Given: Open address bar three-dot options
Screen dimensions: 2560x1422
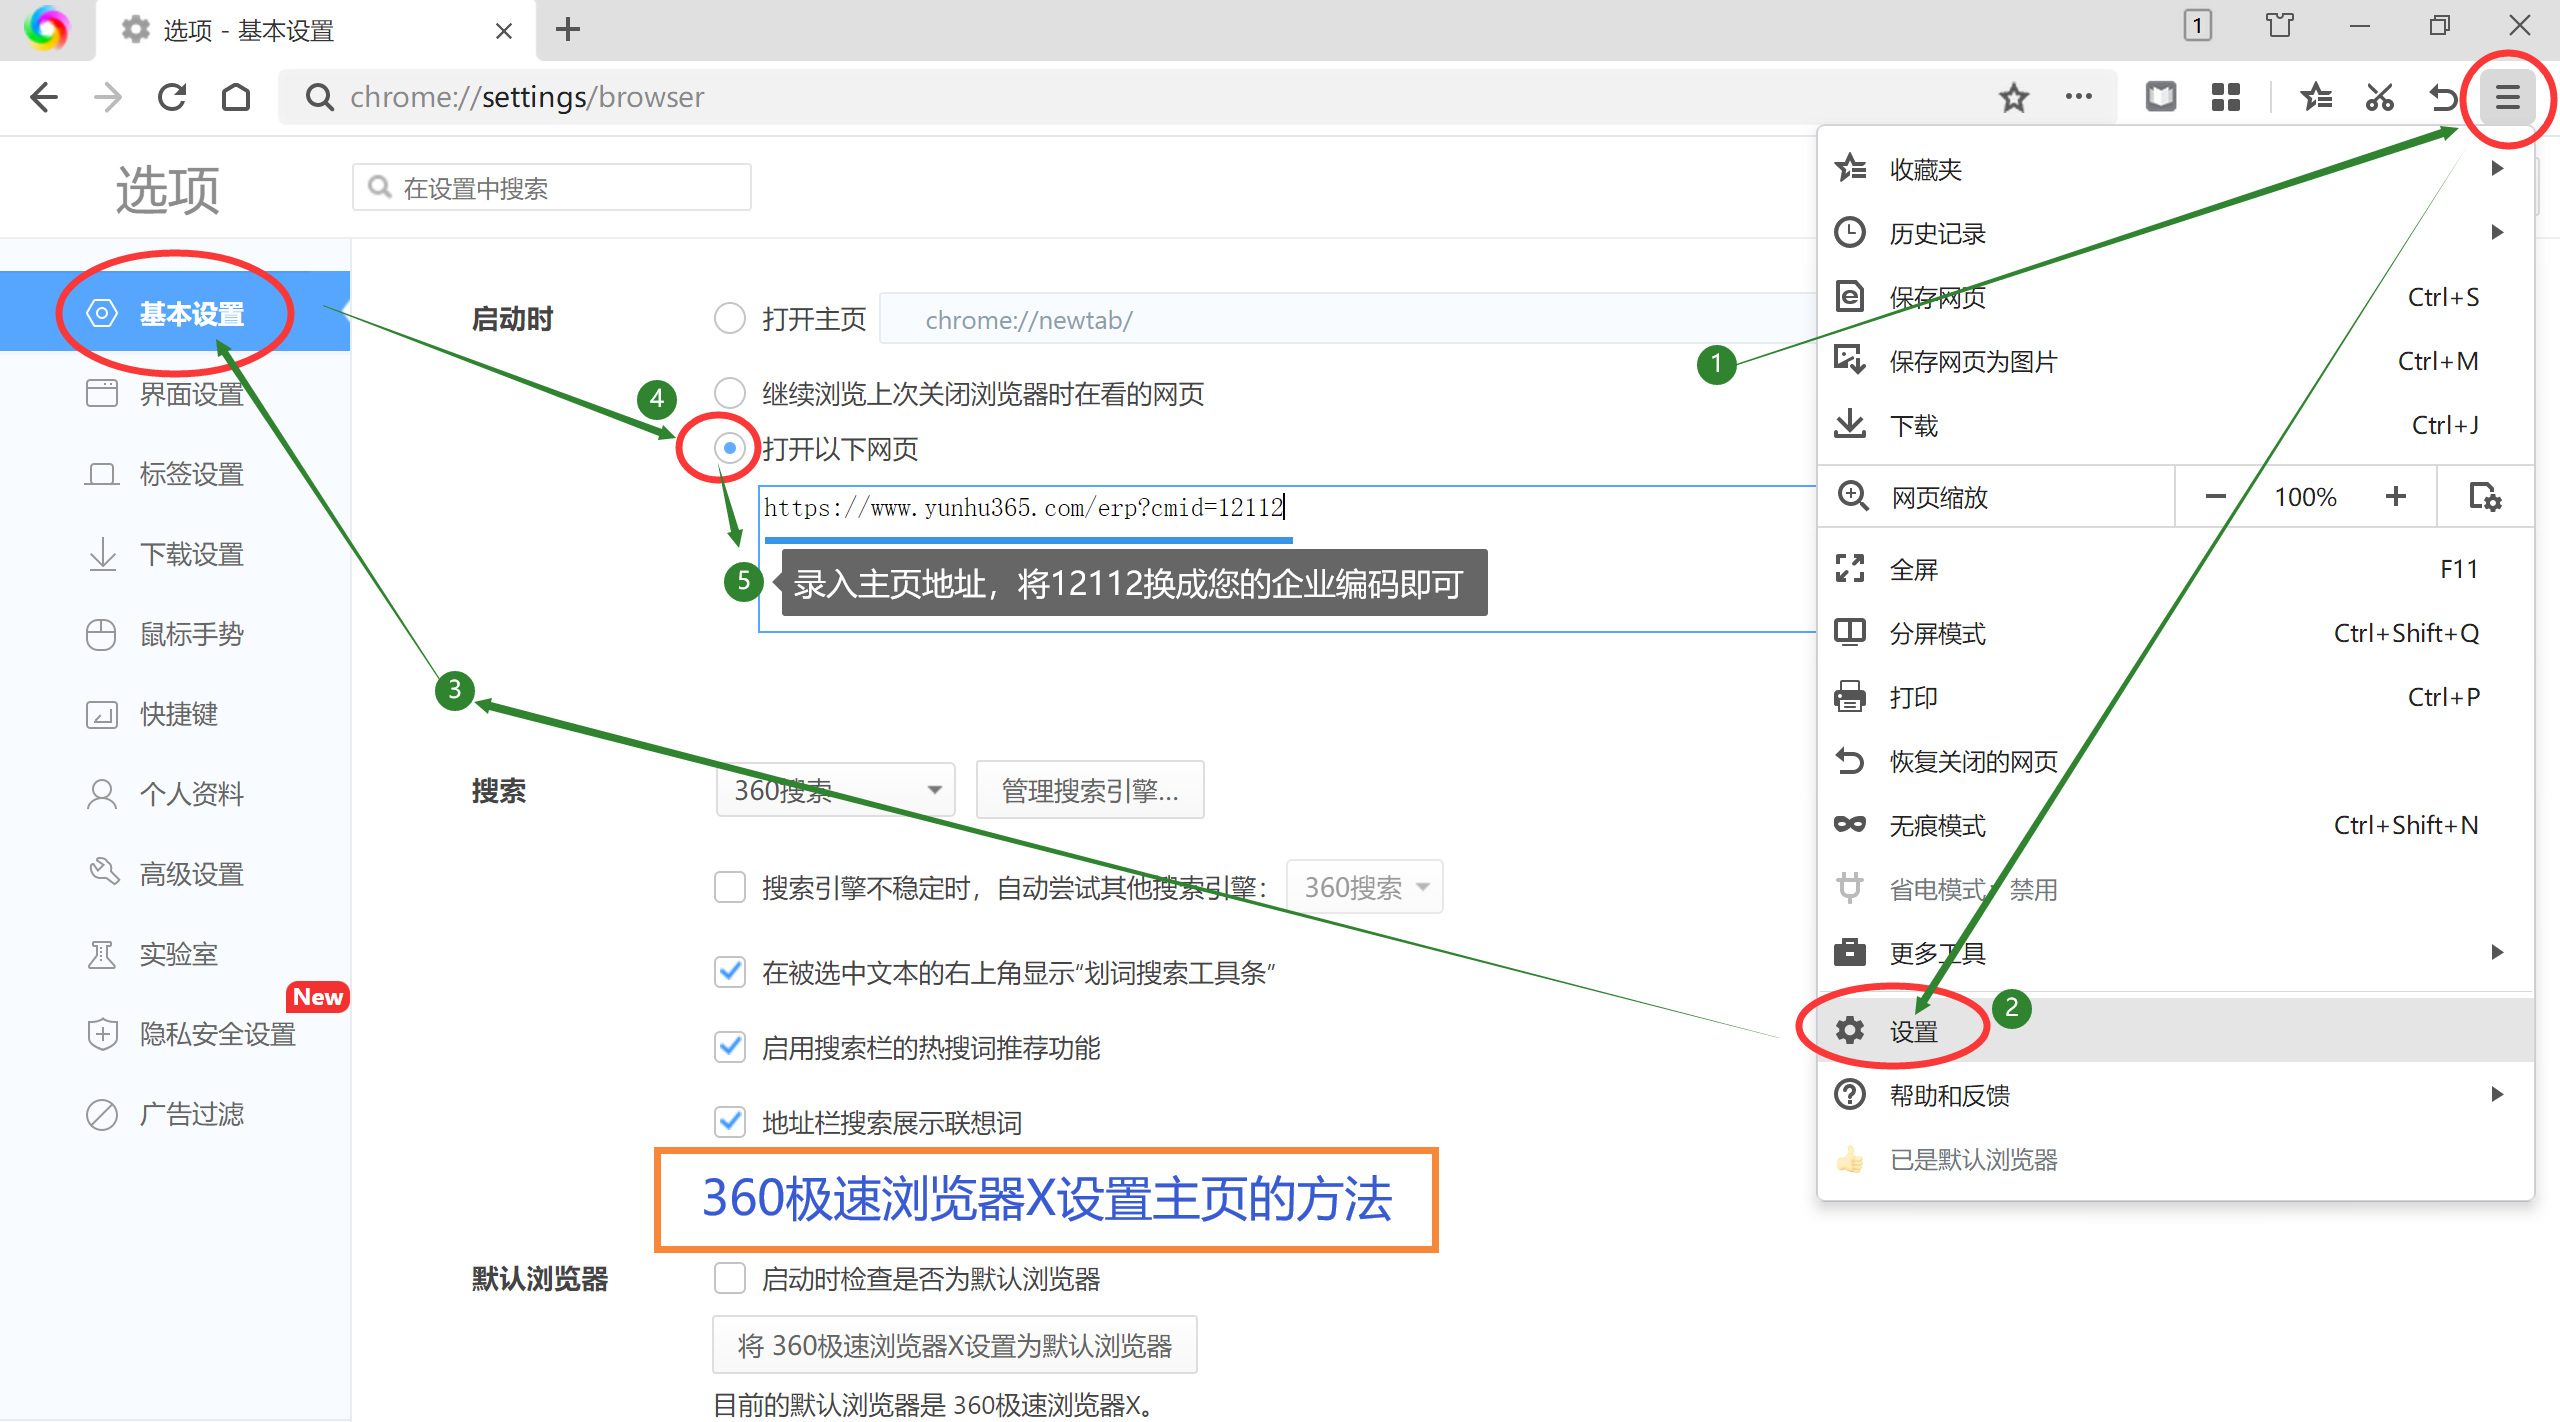Looking at the screenshot, I should coord(2079,97).
